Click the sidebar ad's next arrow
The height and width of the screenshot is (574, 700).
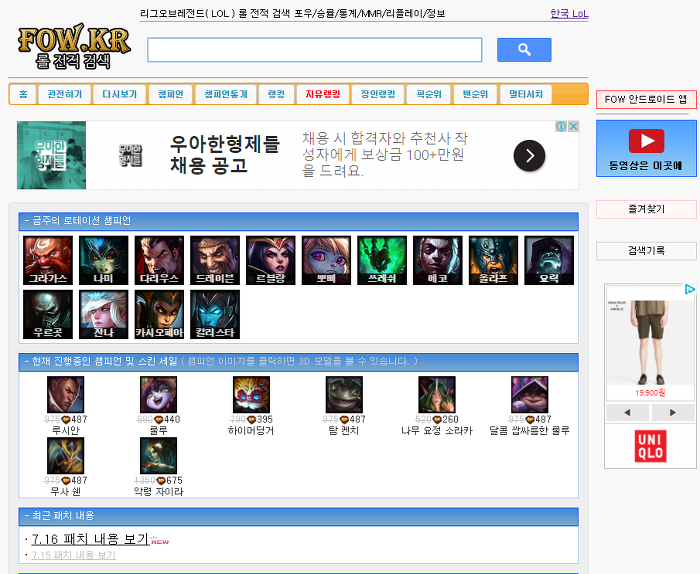[673, 412]
